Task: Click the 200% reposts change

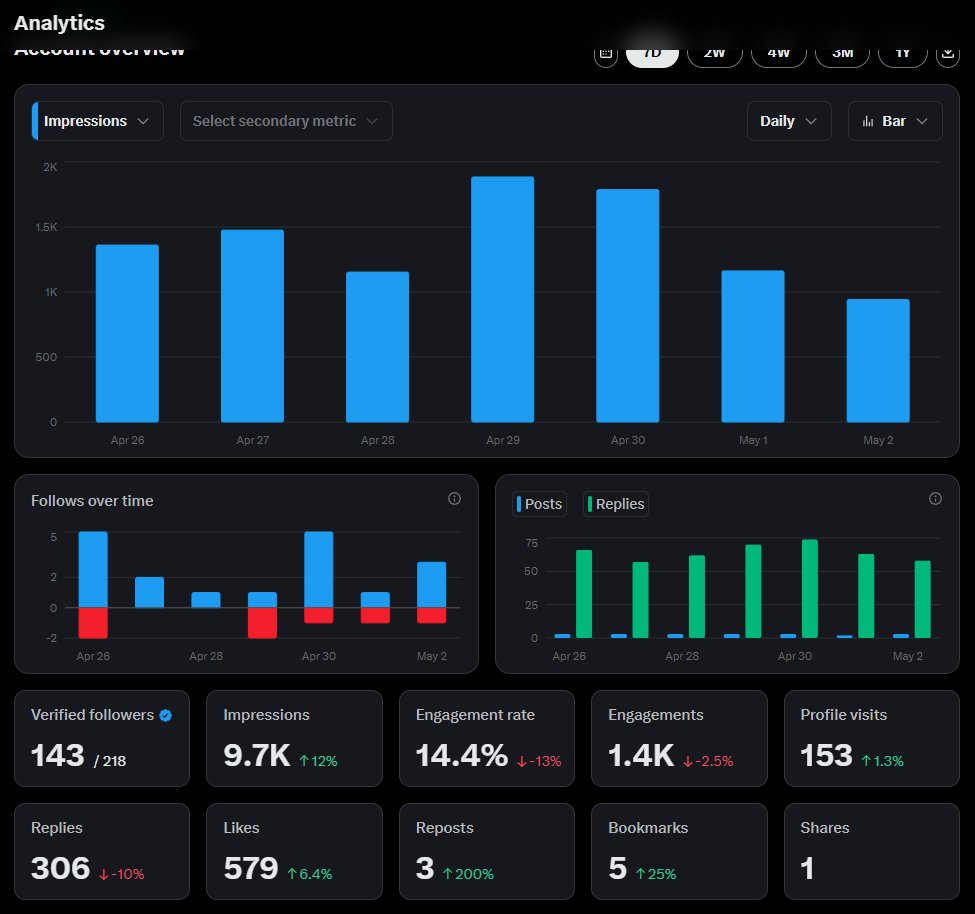Action: [468, 874]
